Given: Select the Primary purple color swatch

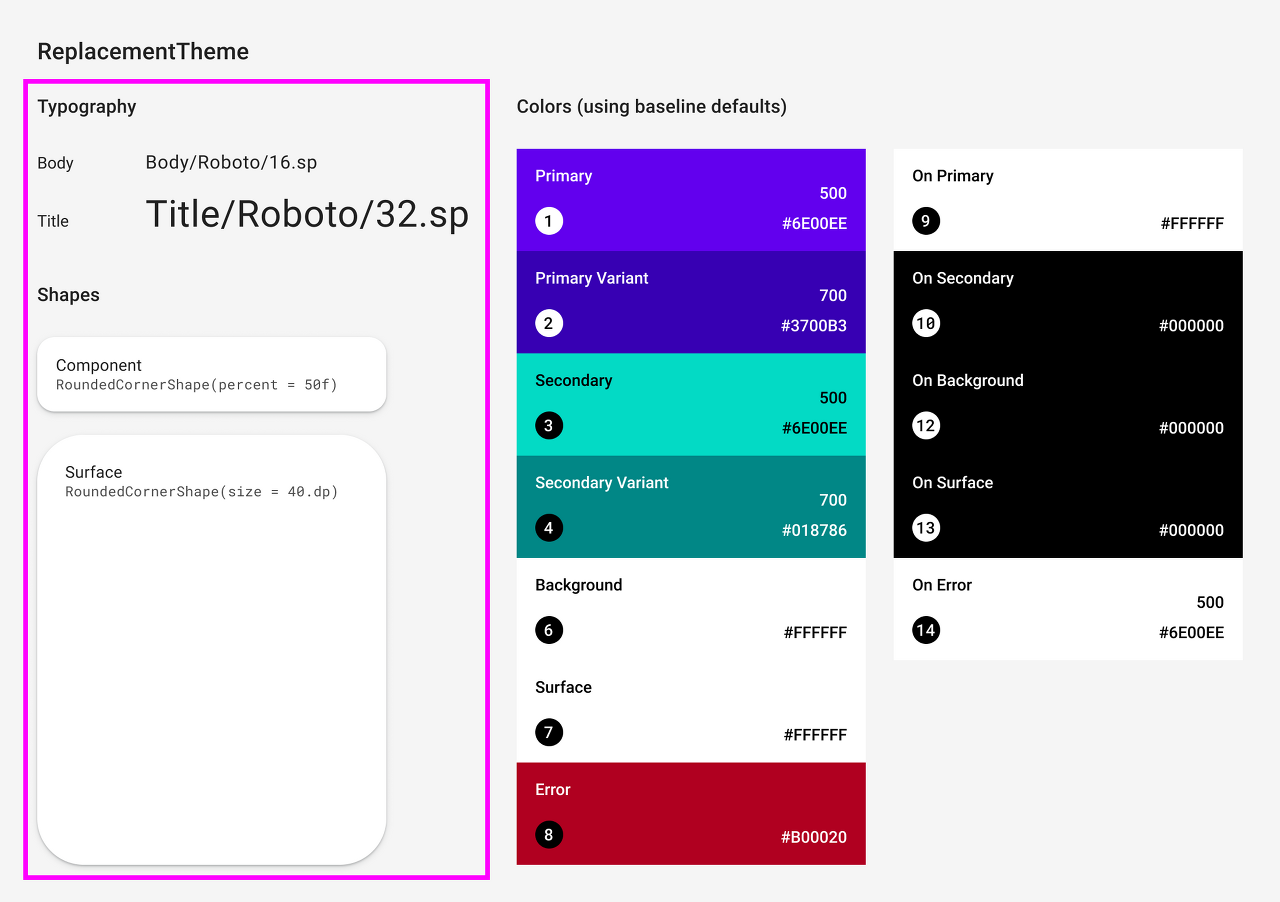Looking at the screenshot, I should pyautogui.click(x=691, y=200).
